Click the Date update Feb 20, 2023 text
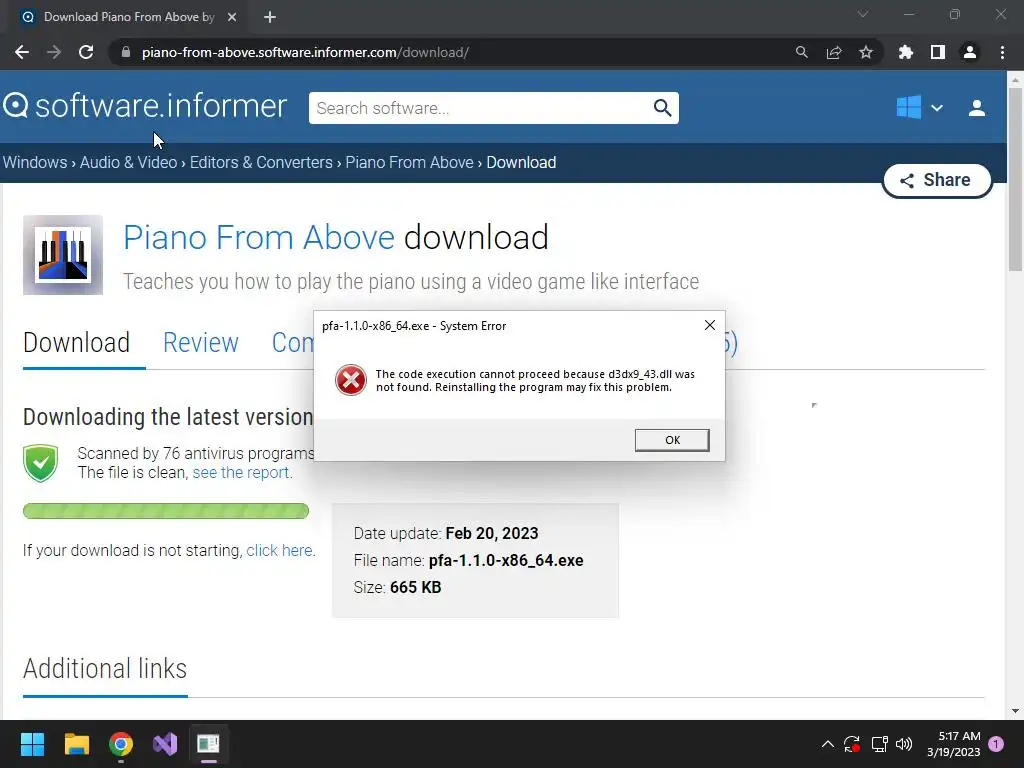The height and width of the screenshot is (768, 1024). [x=446, y=533]
